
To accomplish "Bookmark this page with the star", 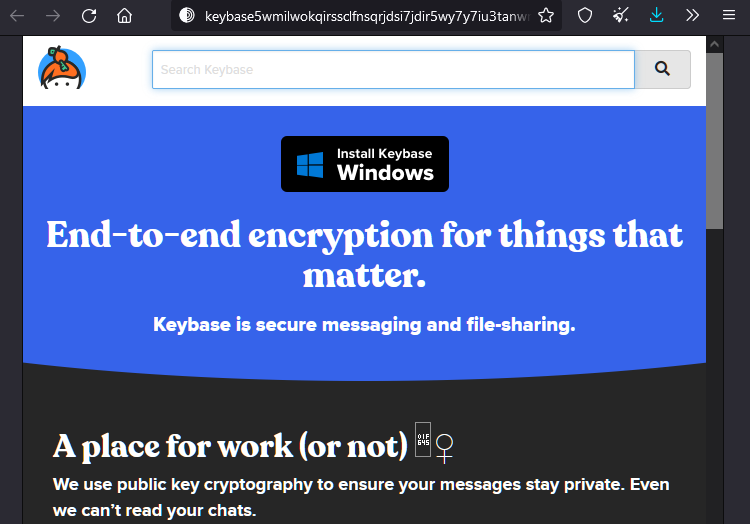I will coord(546,16).
